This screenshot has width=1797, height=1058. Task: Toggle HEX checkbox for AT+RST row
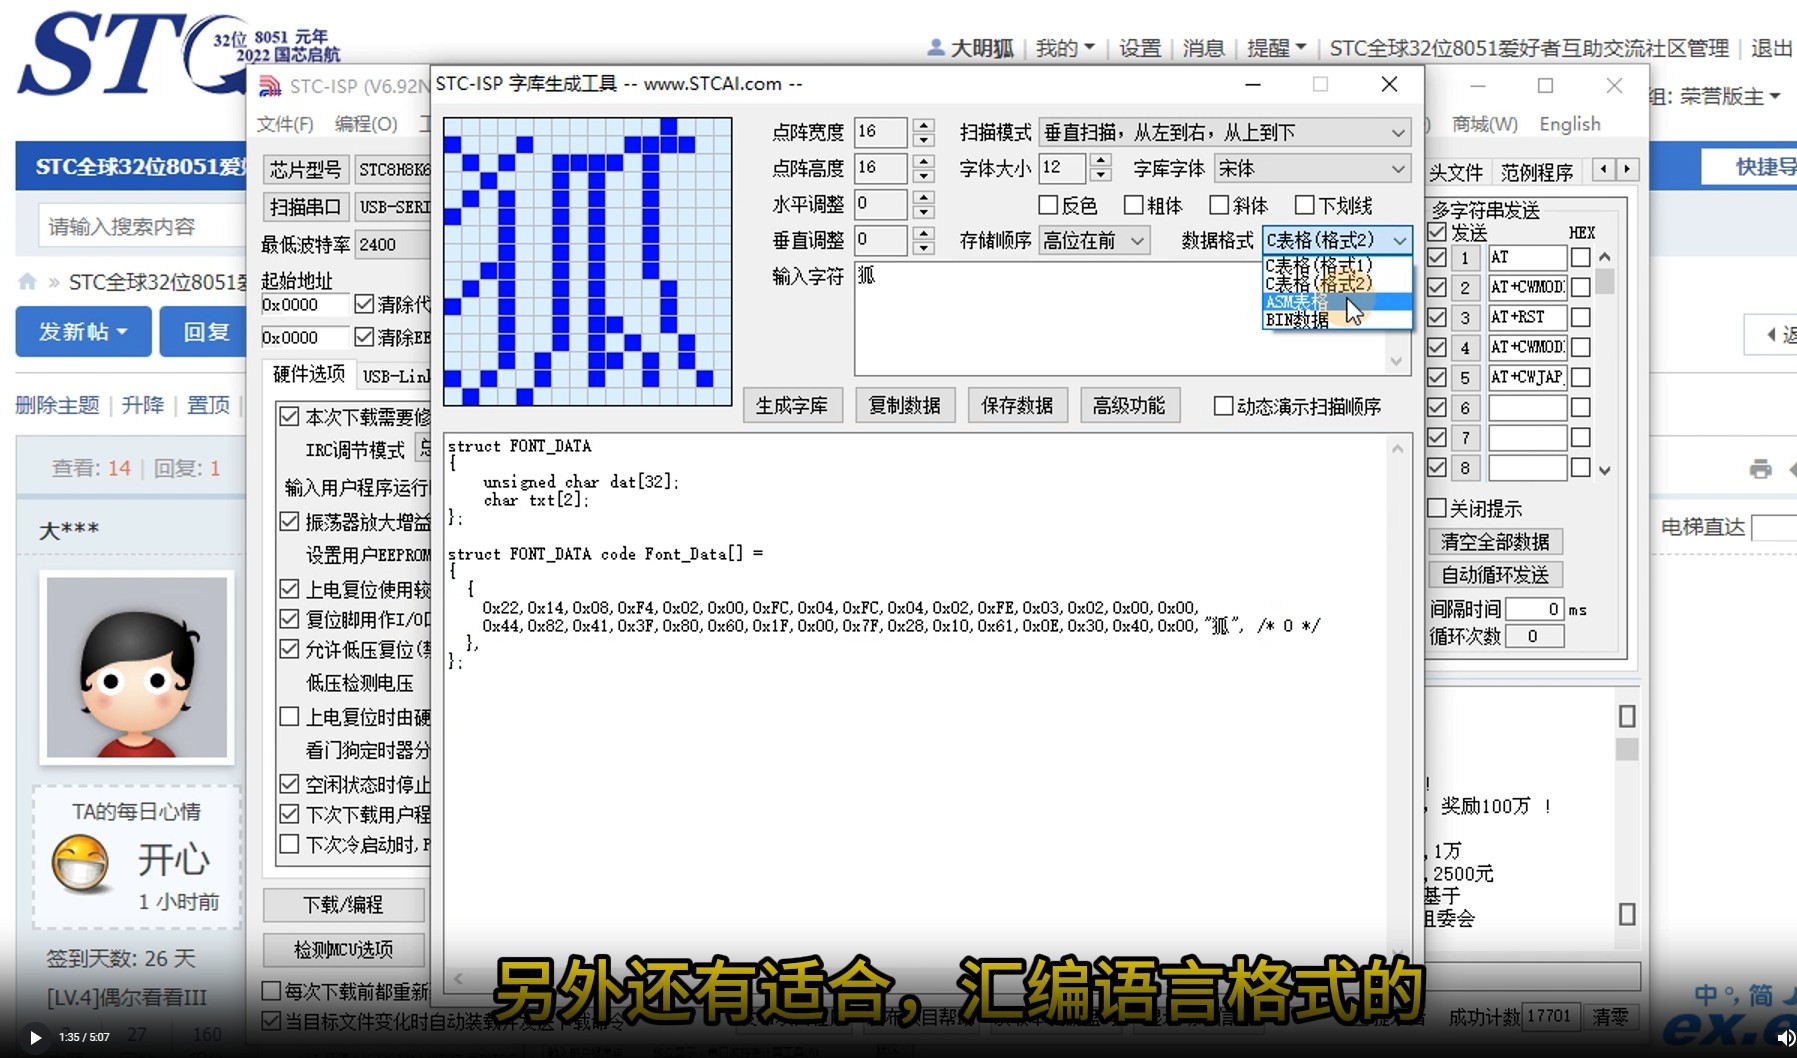[x=1581, y=318]
